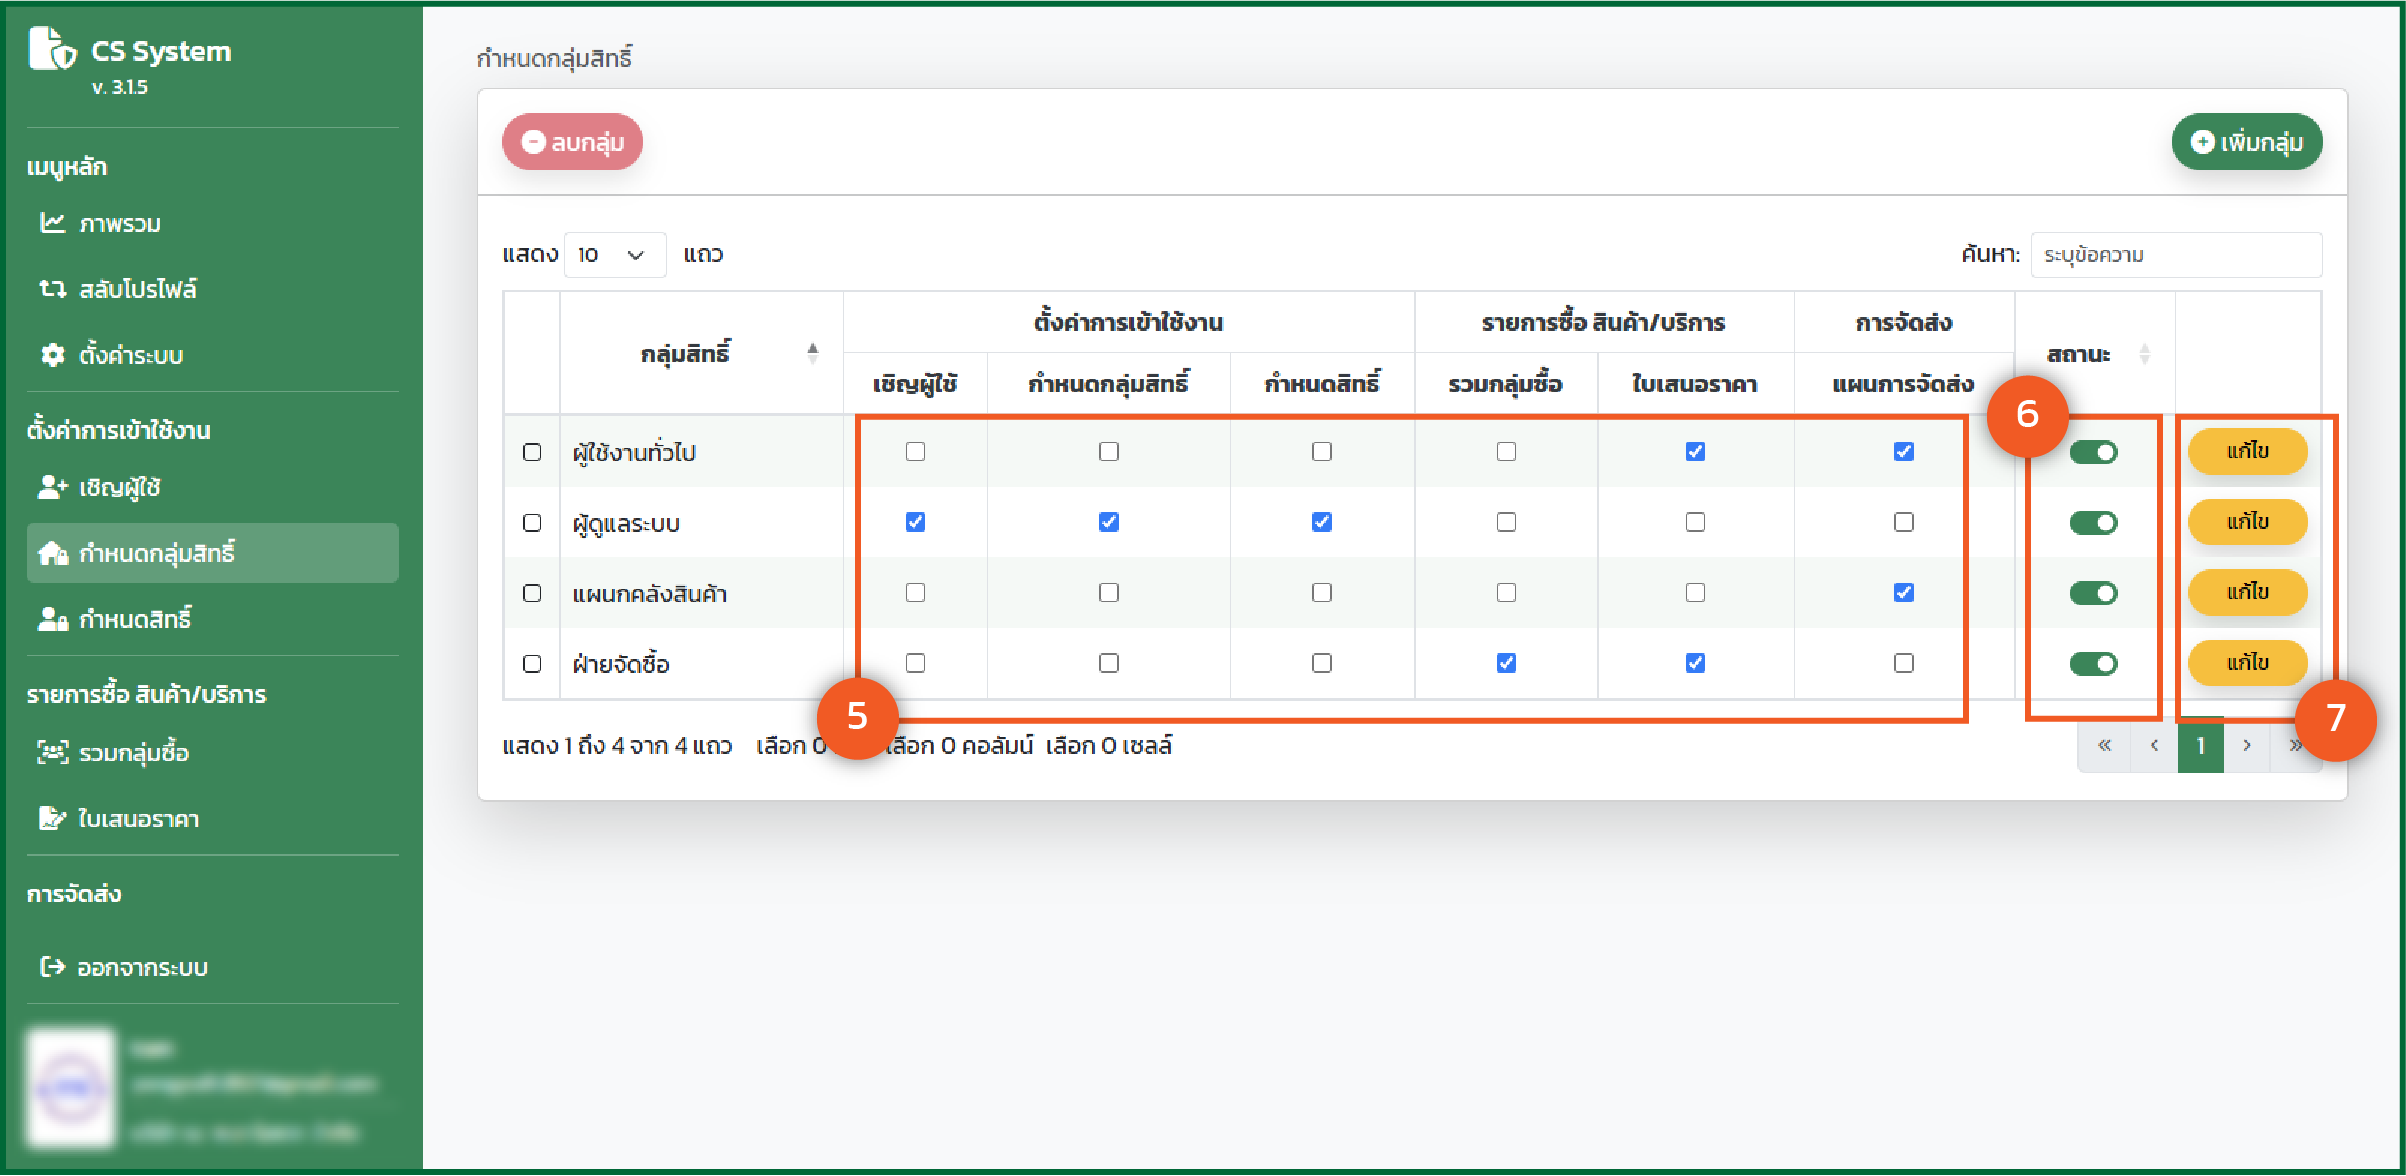Click the รวมกลุ่มซื้อ group icon
This screenshot has height=1176, width=2406.
coord(53,752)
